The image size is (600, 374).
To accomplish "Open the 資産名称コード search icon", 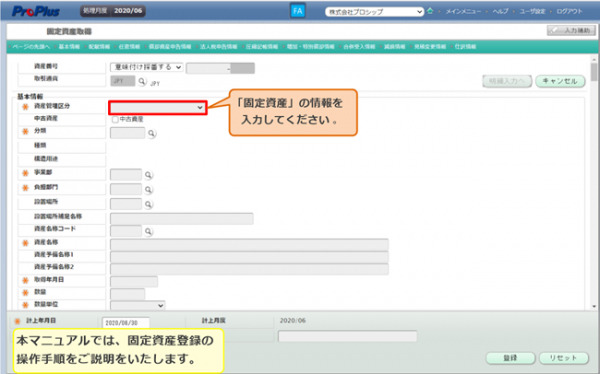I will (x=148, y=232).
